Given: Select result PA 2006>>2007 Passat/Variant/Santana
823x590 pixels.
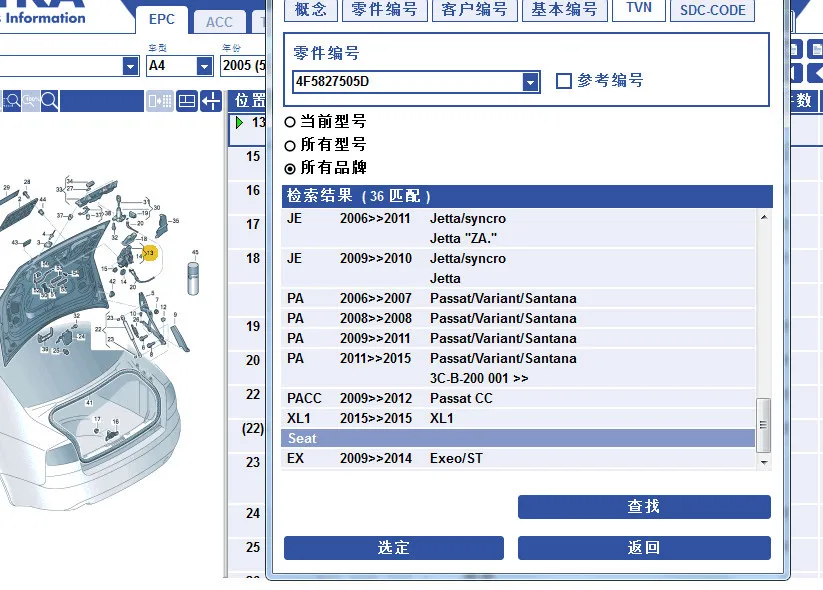Looking at the screenshot, I should 518,298.
